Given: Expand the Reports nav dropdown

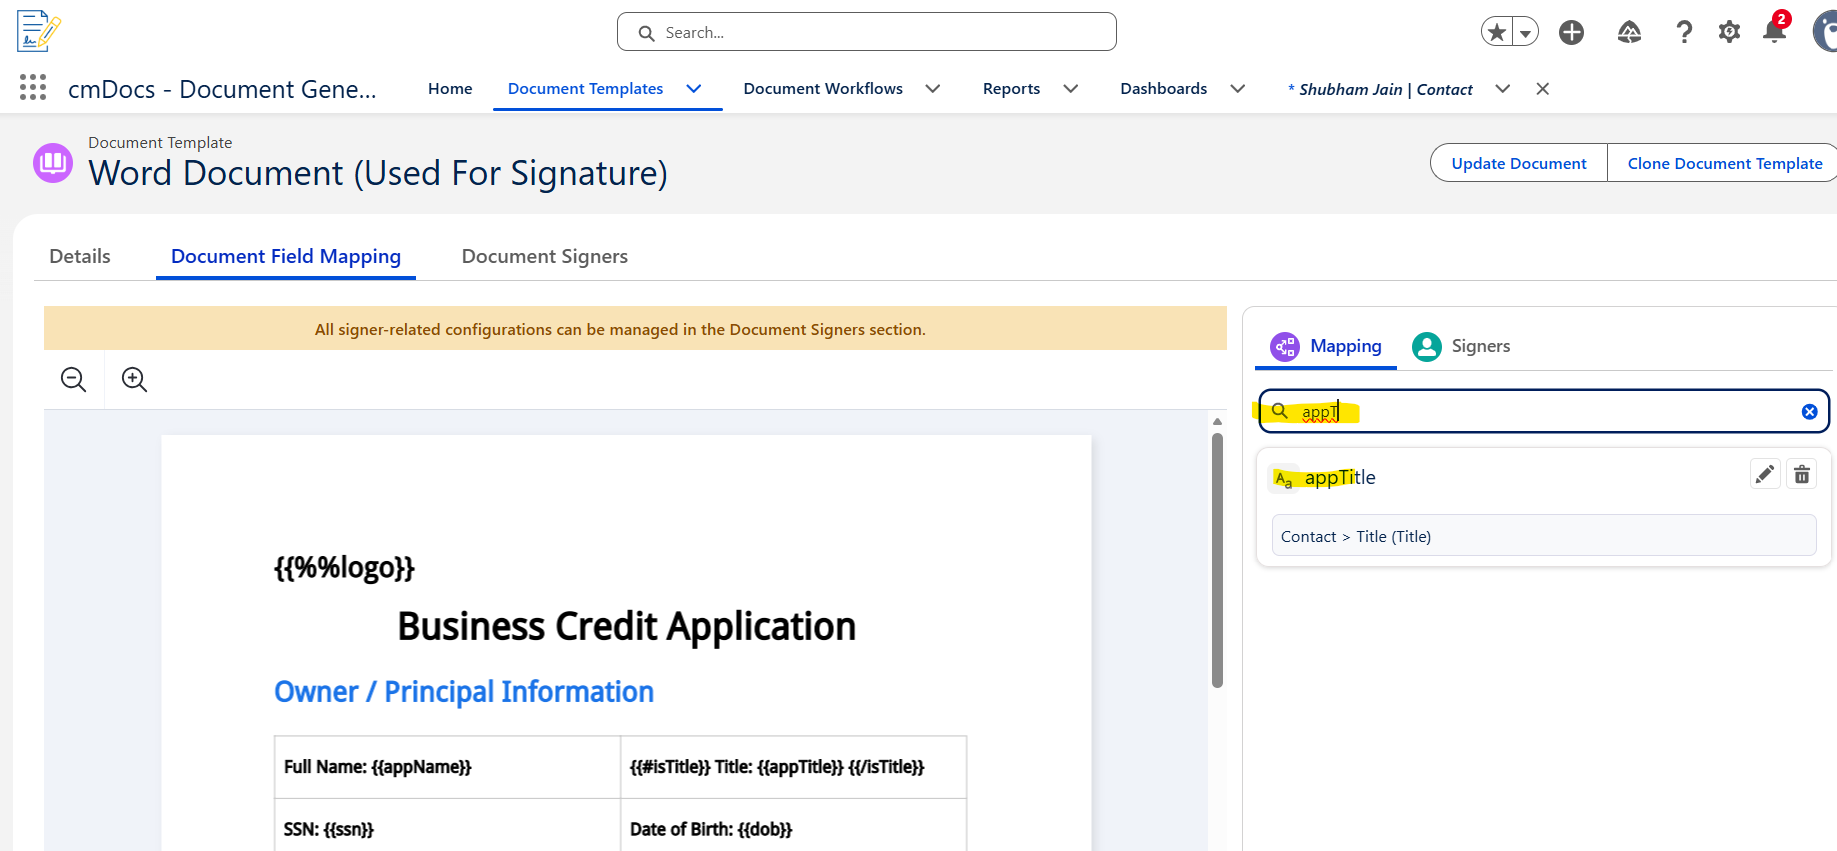Looking at the screenshot, I should [1070, 89].
